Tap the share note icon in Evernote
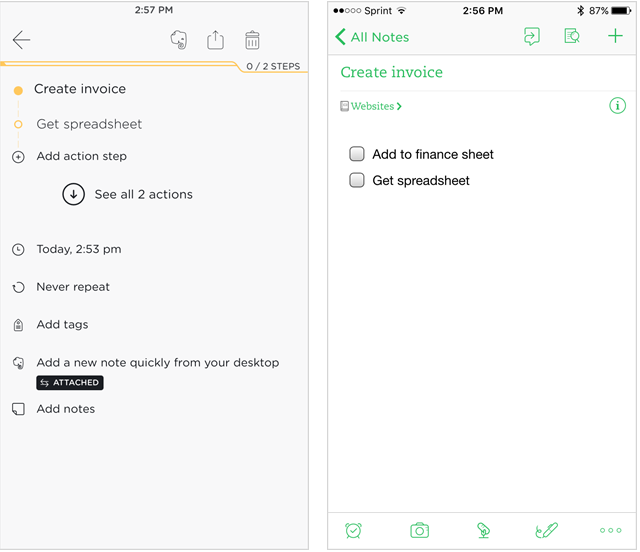 531,37
